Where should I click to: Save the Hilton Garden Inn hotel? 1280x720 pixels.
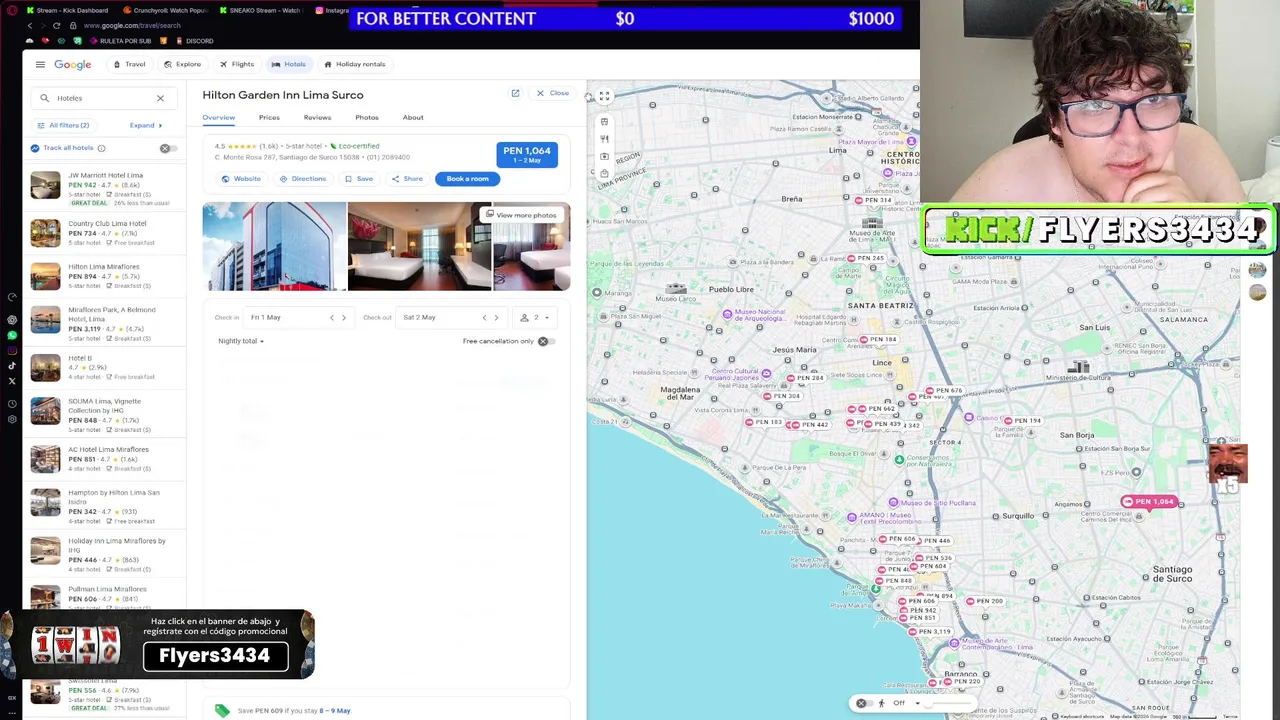(359, 179)
